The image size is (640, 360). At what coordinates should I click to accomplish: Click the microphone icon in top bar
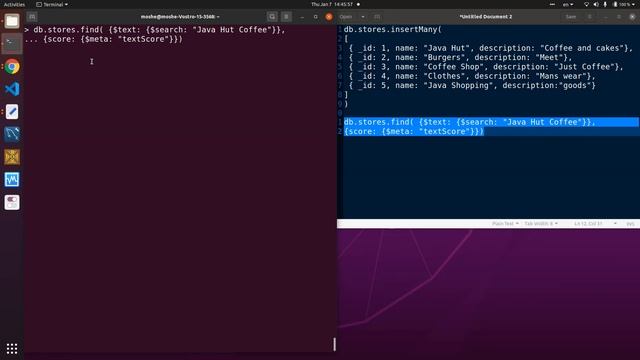(x=605, y=4)
